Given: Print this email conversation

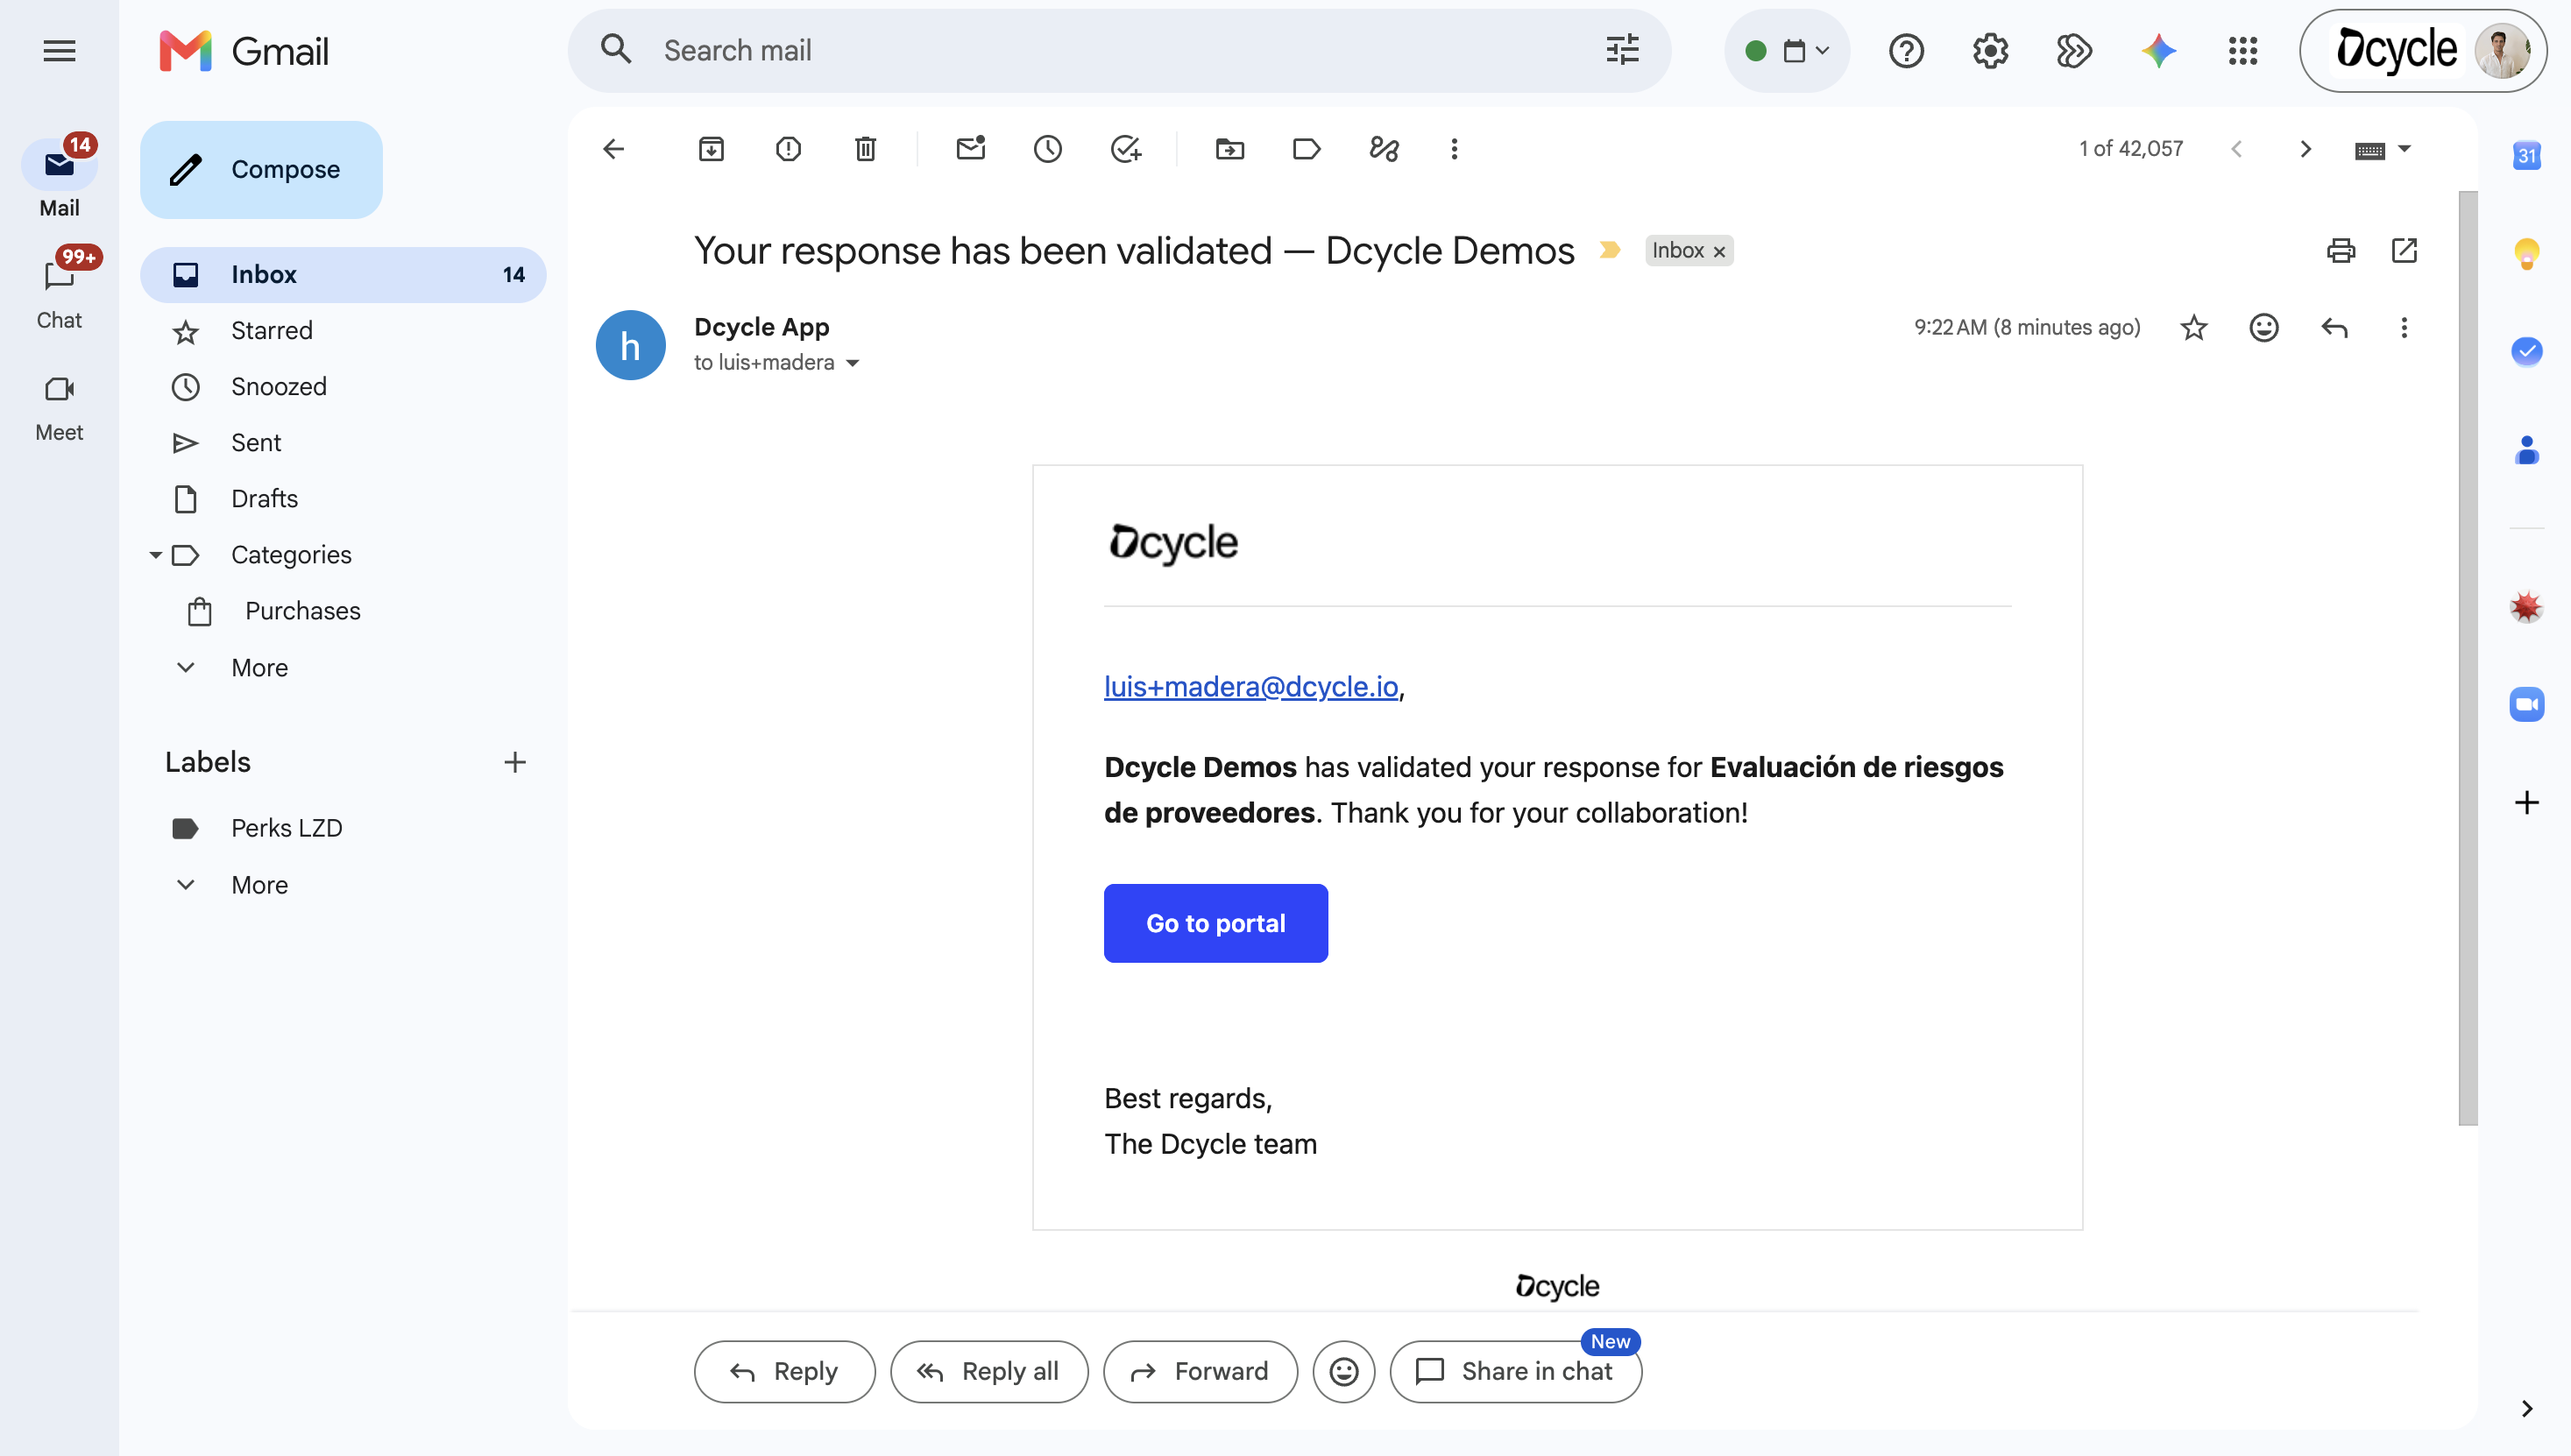Looking at the screenshot, I should coord(2340,250).
